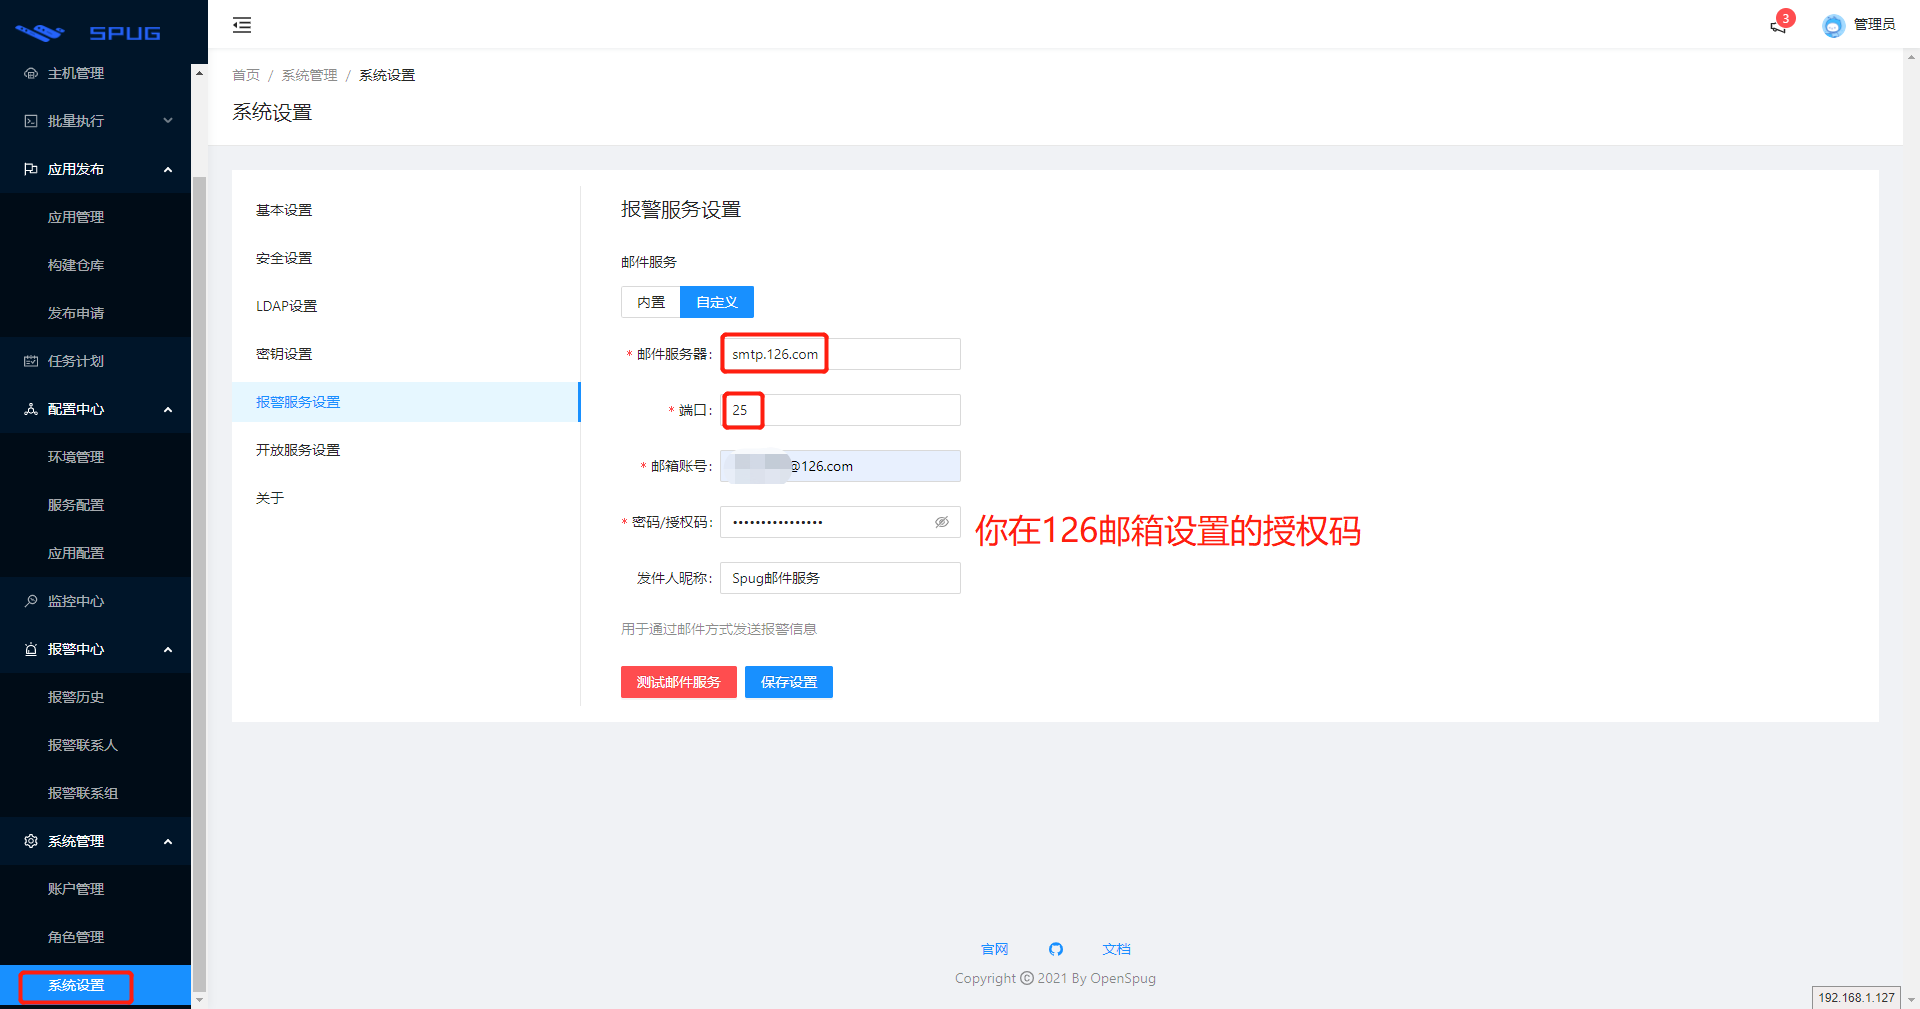Collapse the left sidebar via hamburger icon
Screen dimensions: 1920x1009
[x=241, y=25]
